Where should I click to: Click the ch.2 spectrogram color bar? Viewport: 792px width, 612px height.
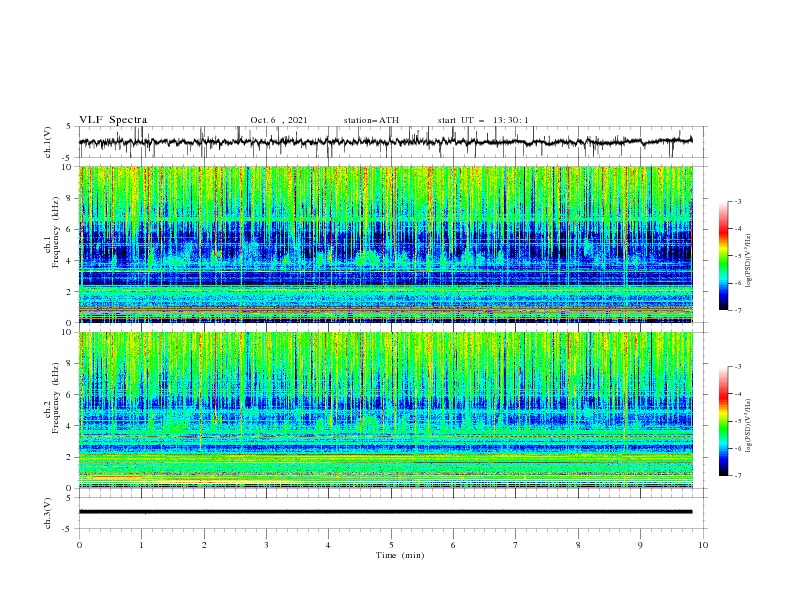(x=723, y=421)
